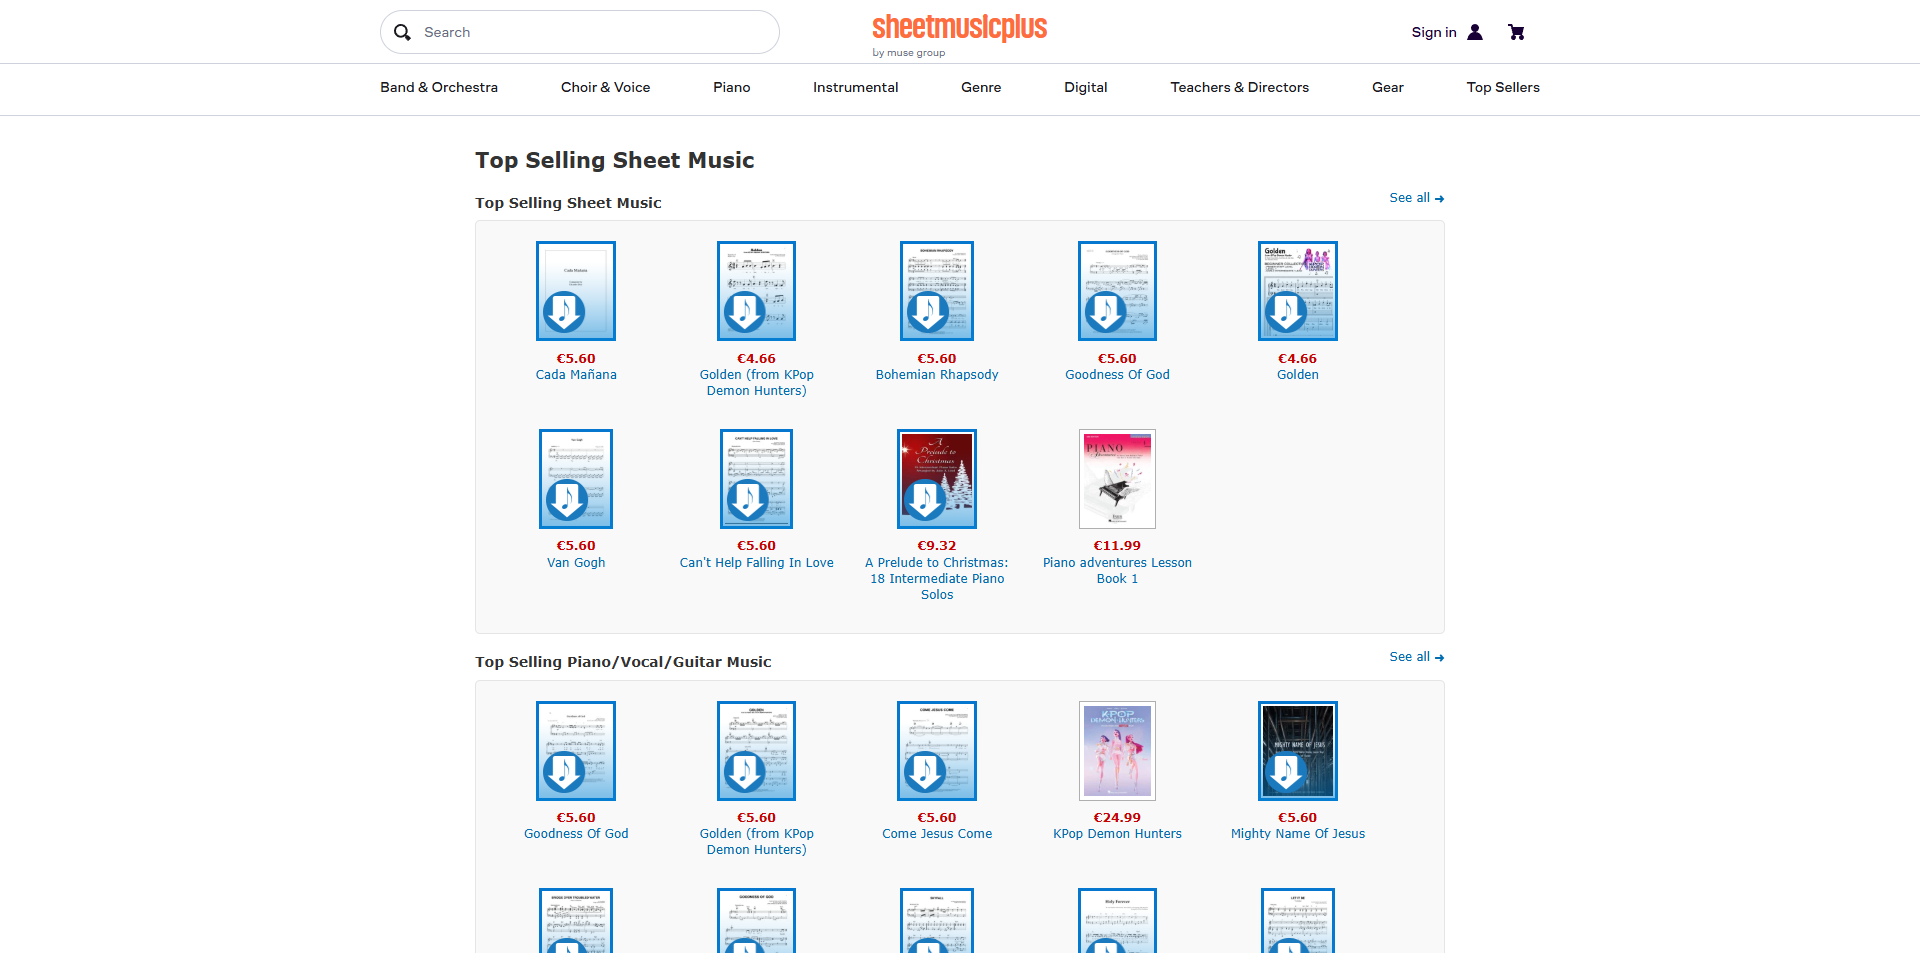Open the Choir & Voice menu
Viewport: 1920px width, 953px height.
(x=605, y=87)
